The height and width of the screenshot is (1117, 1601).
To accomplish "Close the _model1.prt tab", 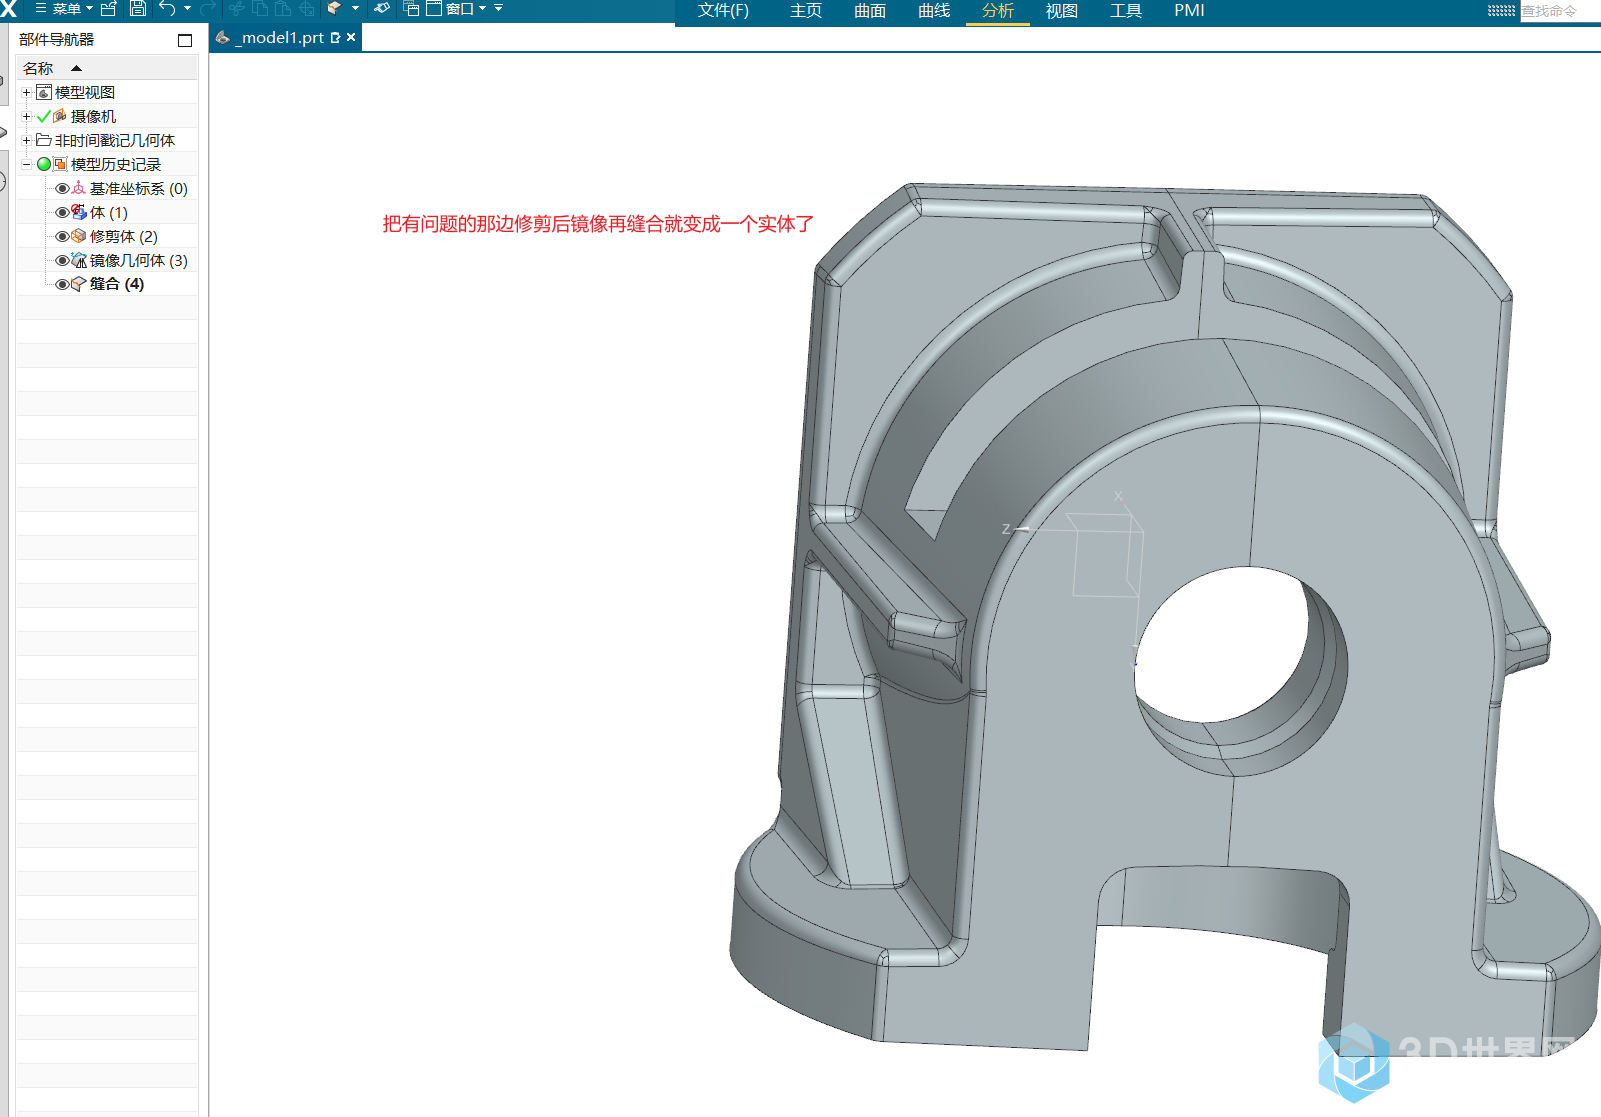I will [351, 38].
